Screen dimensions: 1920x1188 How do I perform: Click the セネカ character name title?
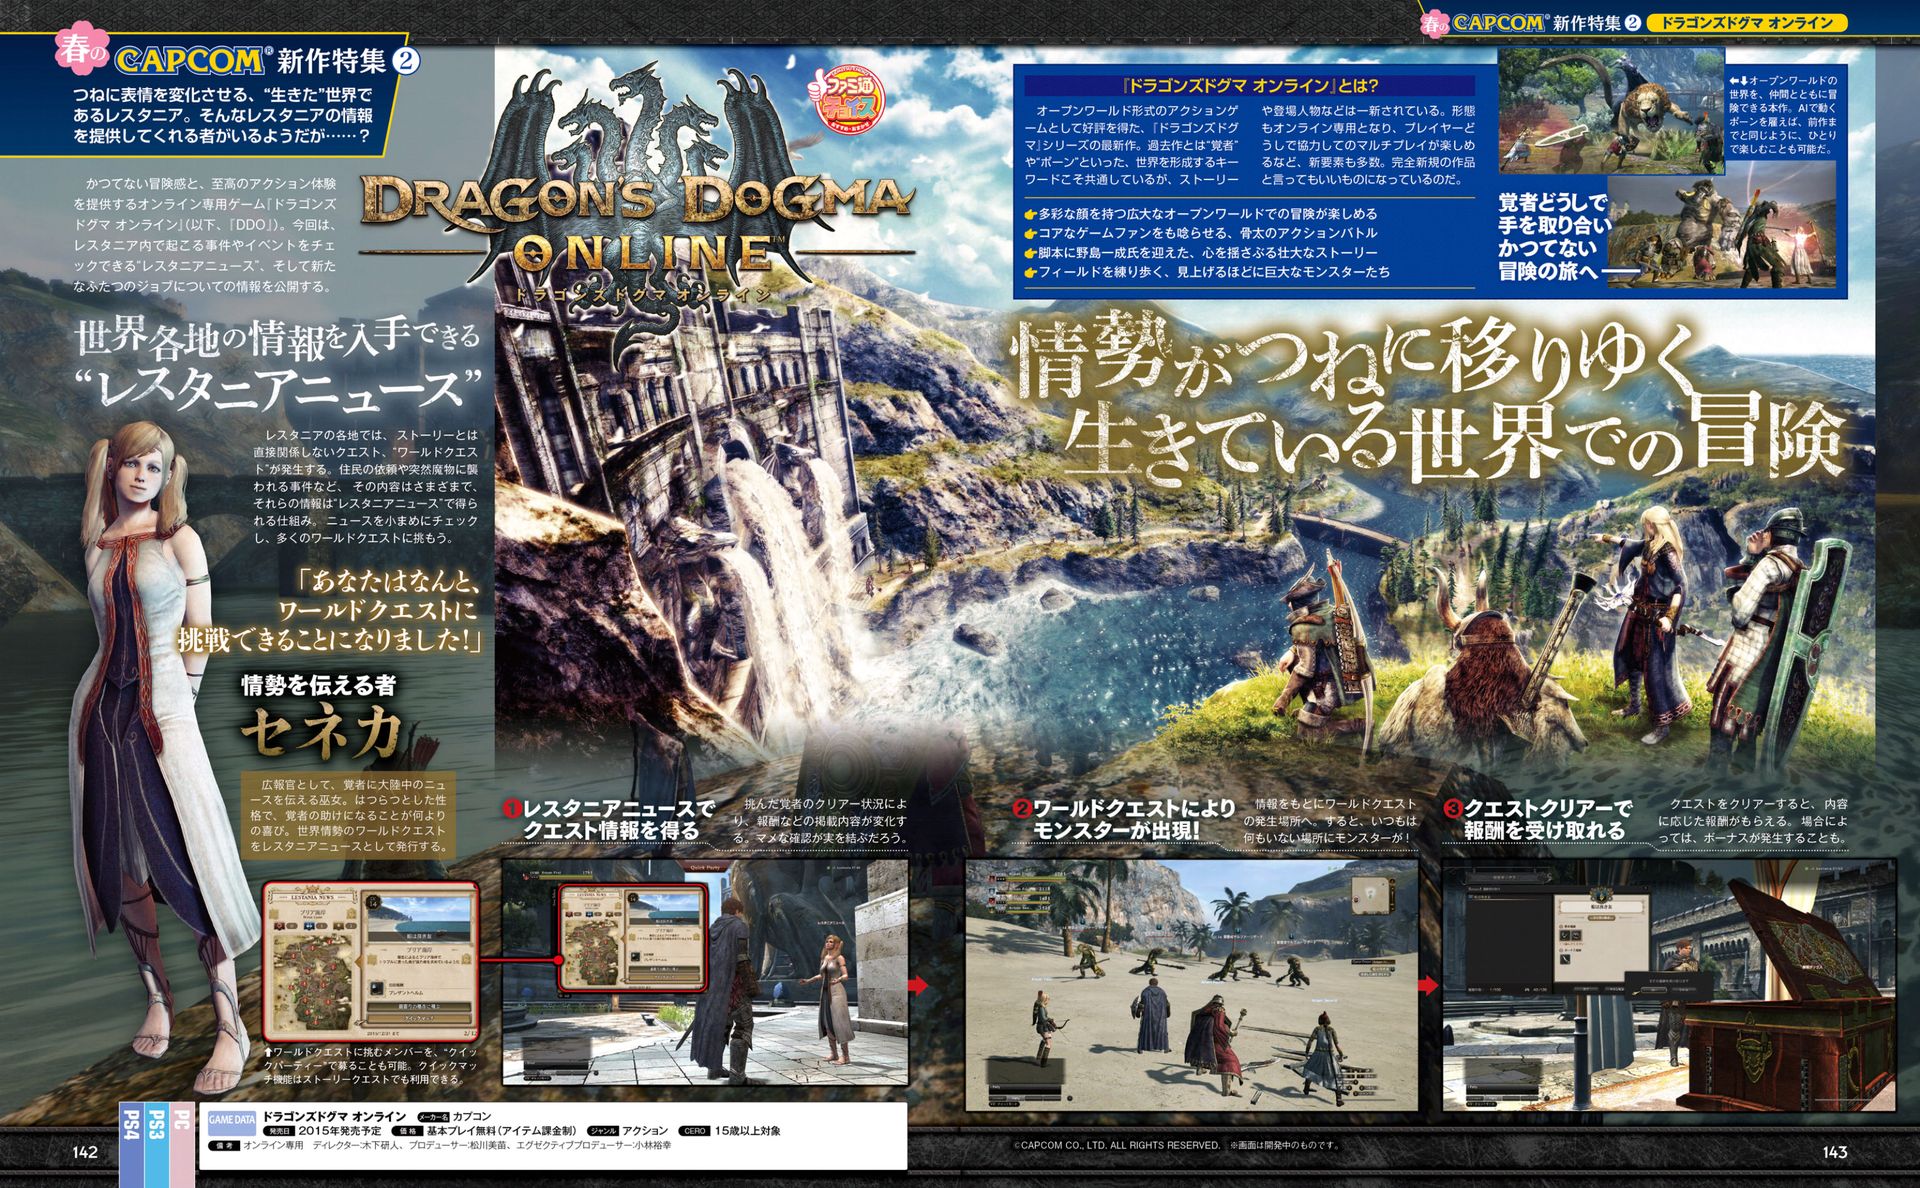(322, 732)
